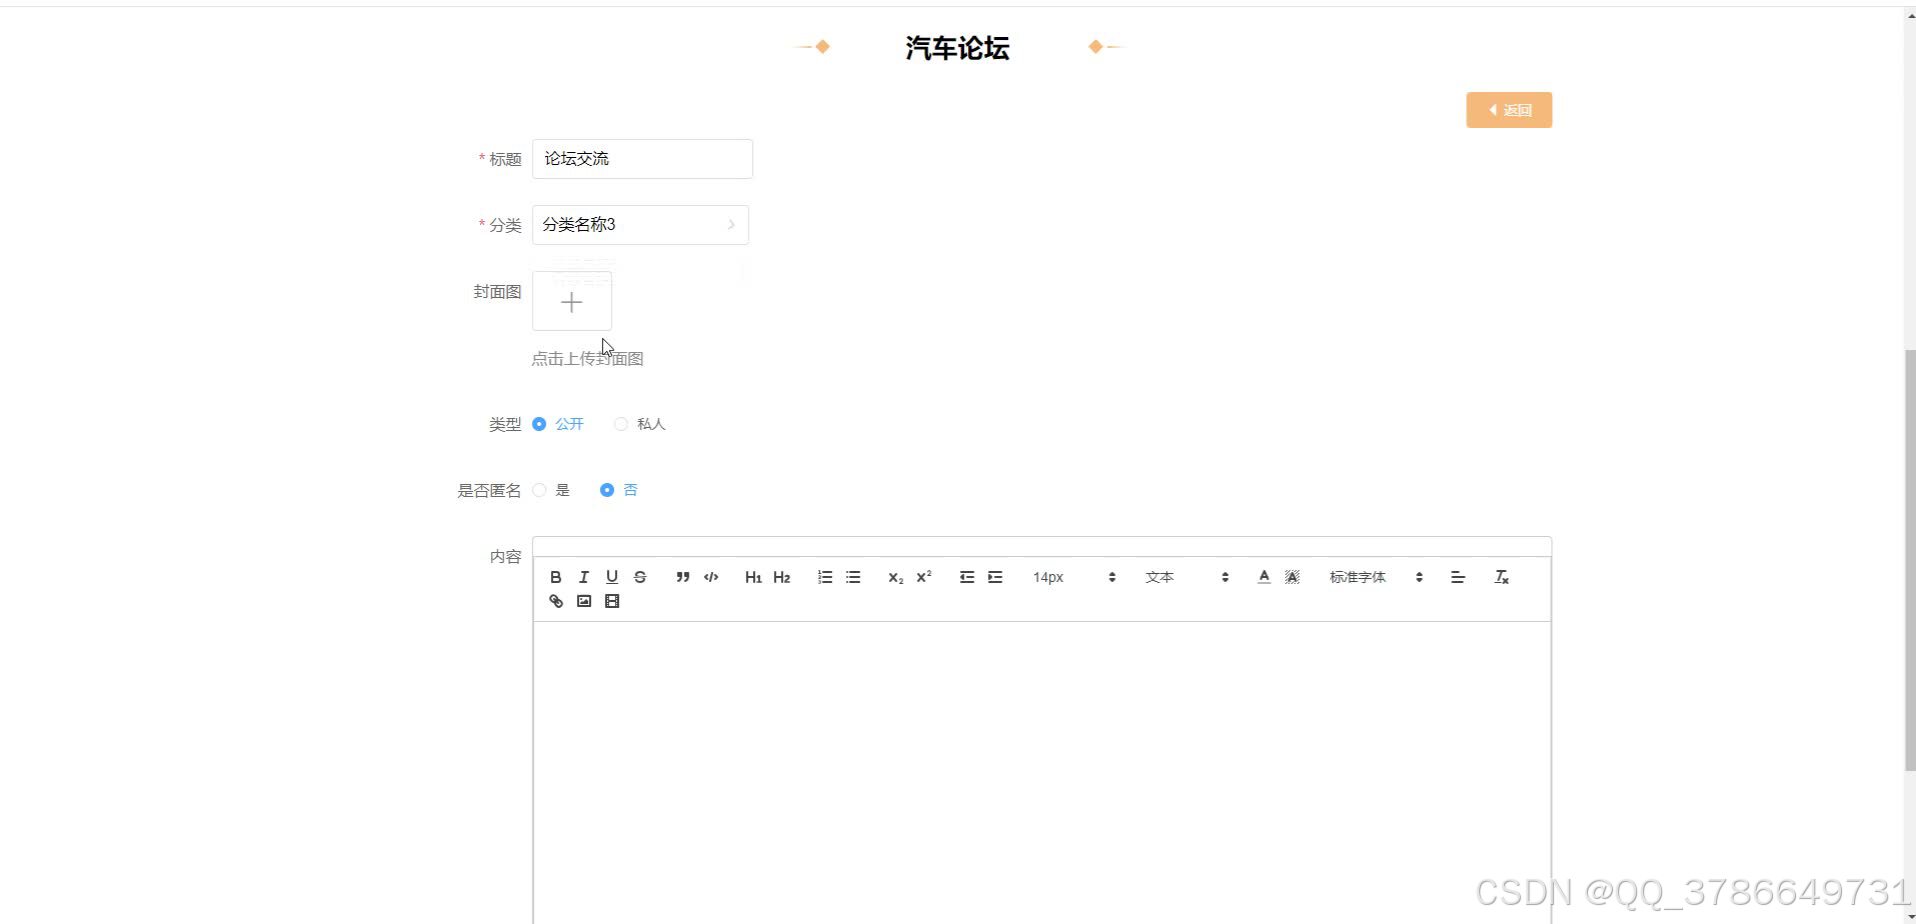Apply italic formatting
Image resolution: width=1916 pixels, height=924 pixels.
[x=584, y=577]
